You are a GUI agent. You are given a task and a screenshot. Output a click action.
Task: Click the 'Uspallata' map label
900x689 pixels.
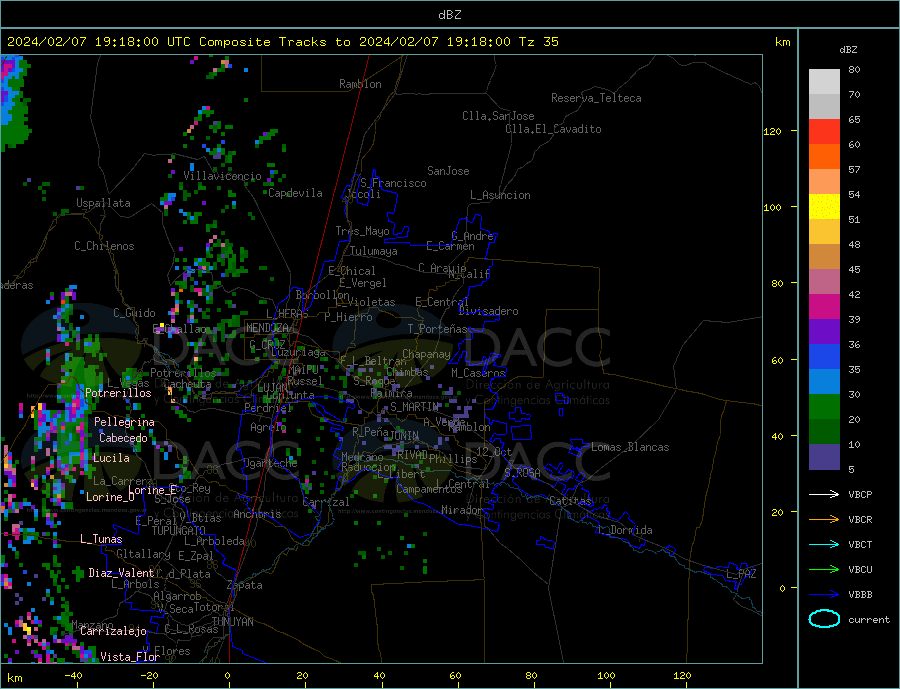tap(103, 203)
